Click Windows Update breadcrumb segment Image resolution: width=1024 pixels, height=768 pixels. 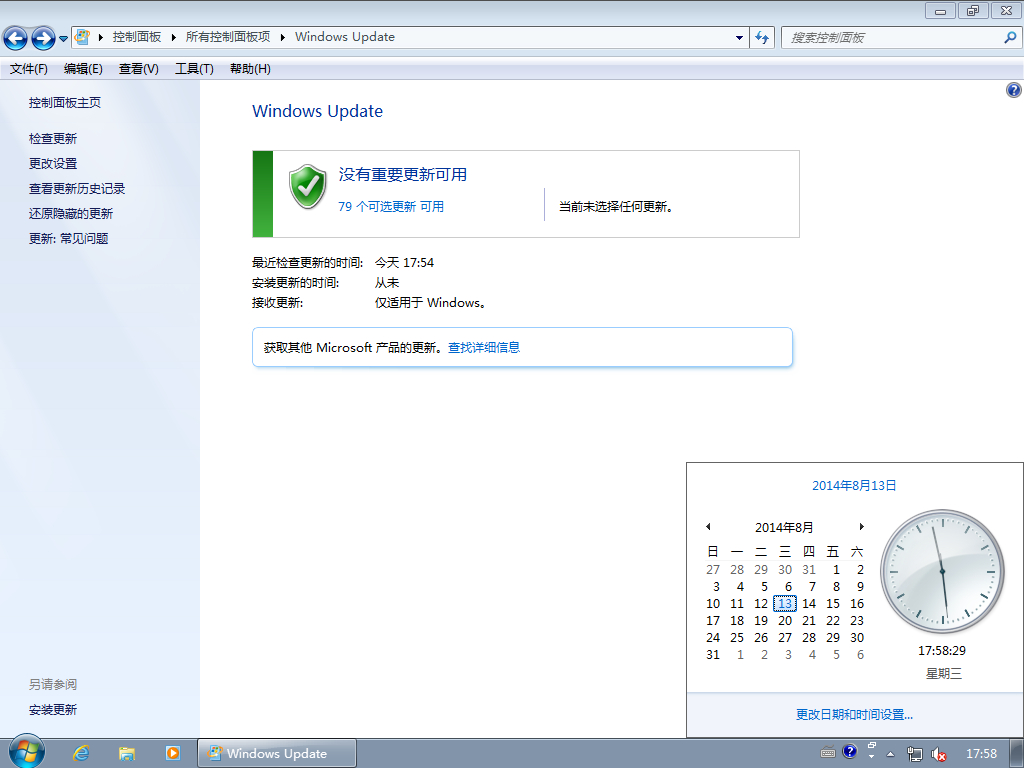tap(345, 37)
